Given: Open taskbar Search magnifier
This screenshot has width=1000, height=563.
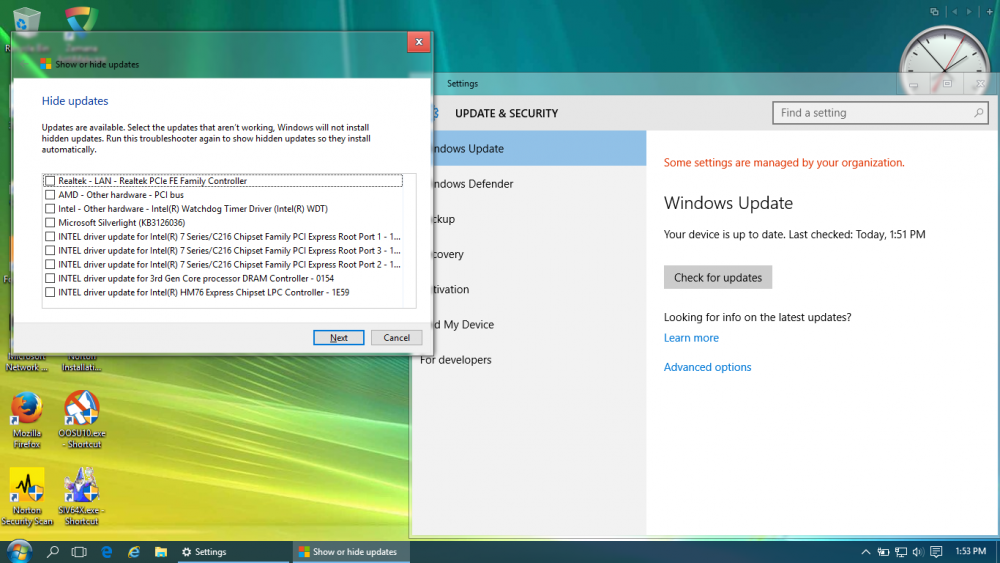Looking at the screenshot, I should [x=53, y=552].
